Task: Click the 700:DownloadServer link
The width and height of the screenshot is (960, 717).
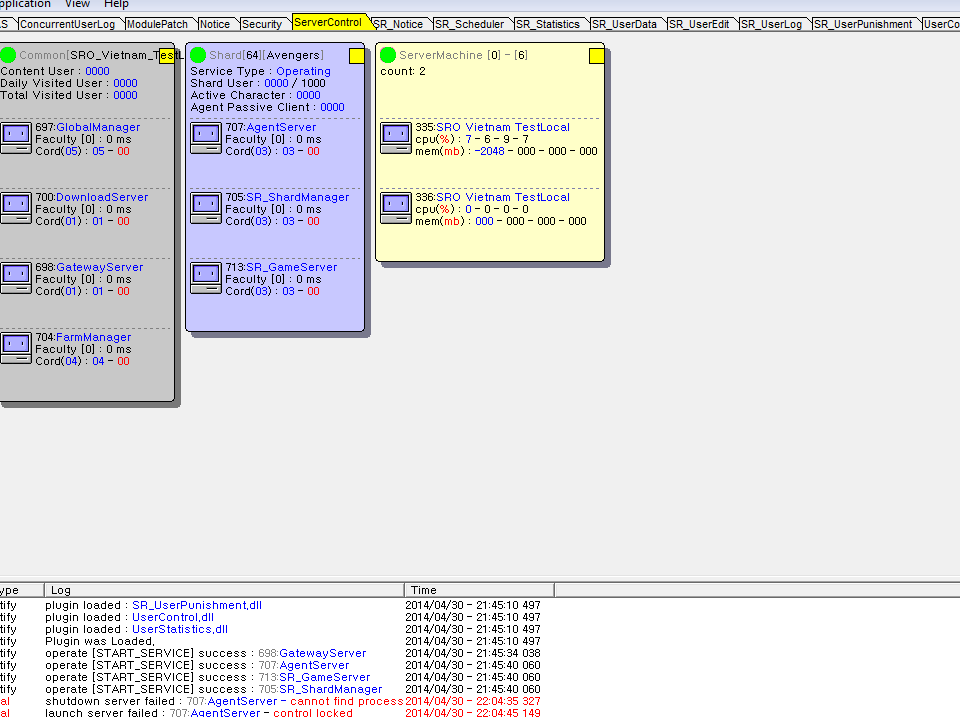Action: click(92, 197)
